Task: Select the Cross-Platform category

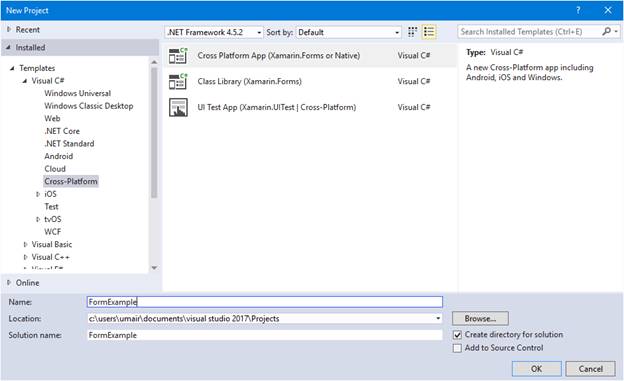Action: 71,182
